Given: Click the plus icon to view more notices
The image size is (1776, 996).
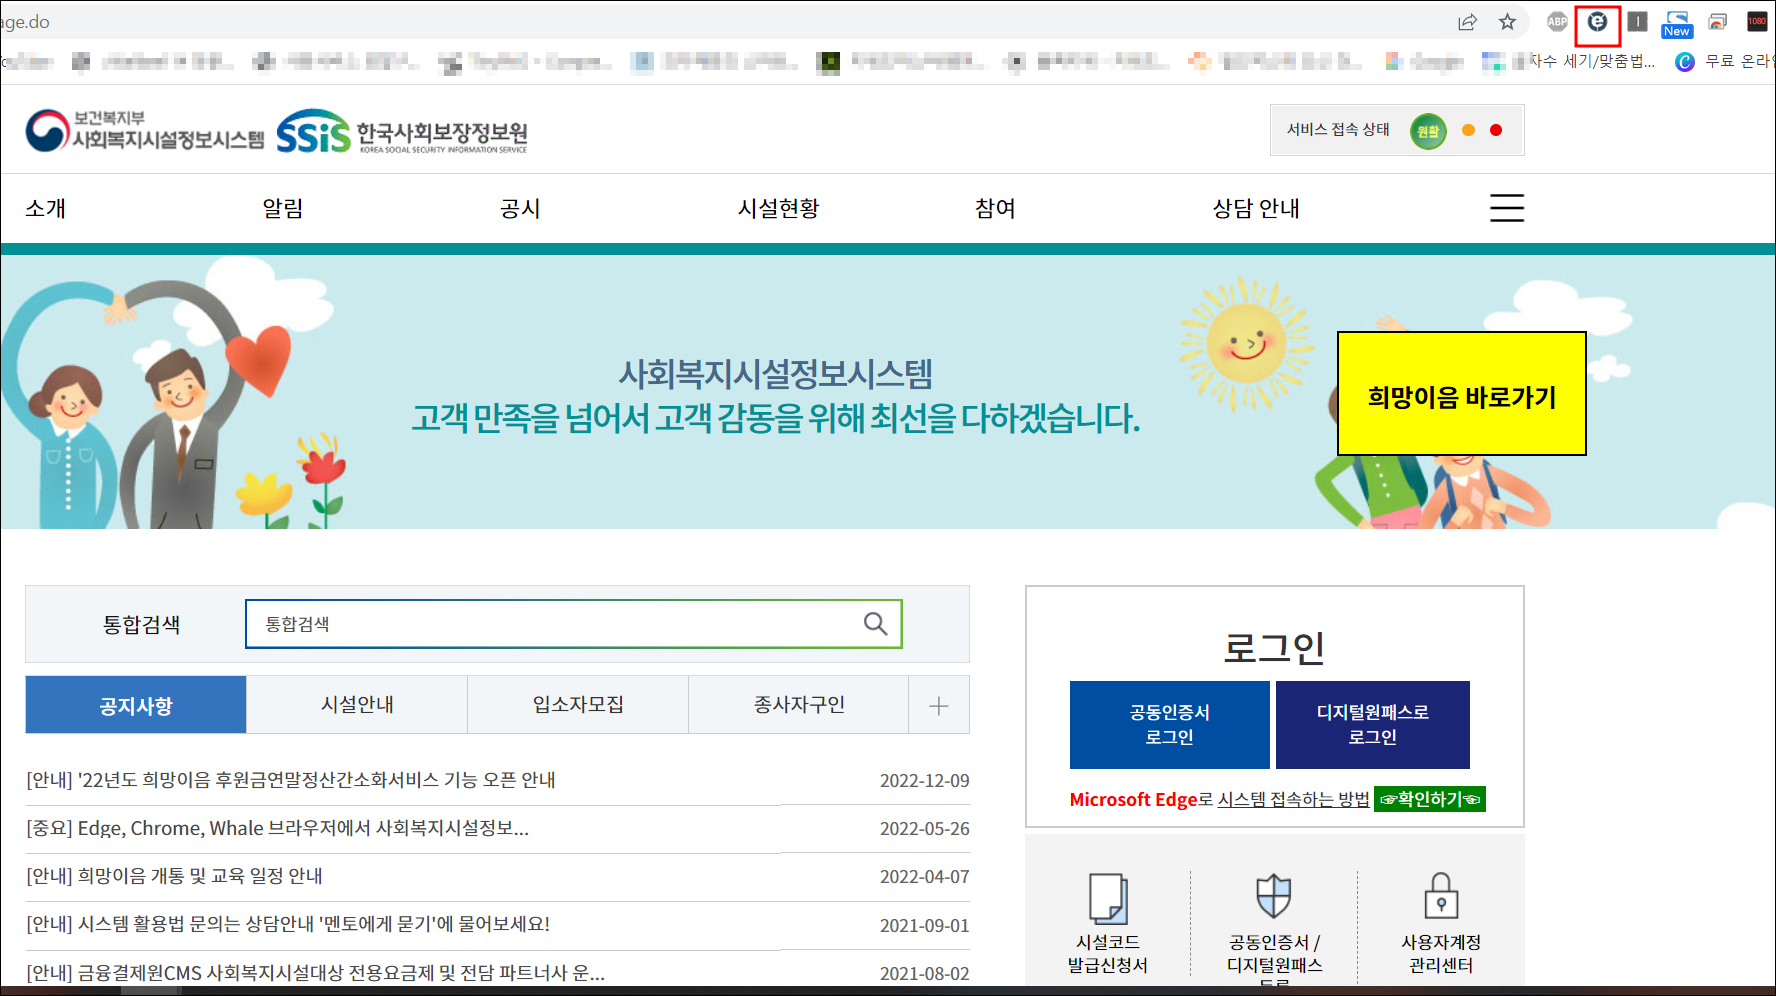Looking at the screenshot, I should [x=938, y=706].
